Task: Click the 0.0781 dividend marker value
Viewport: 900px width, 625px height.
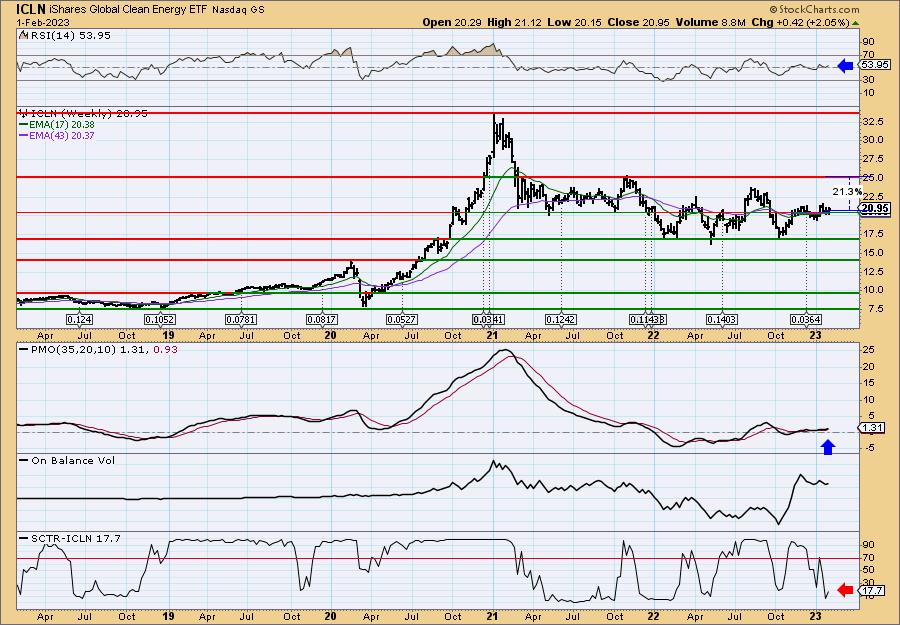Action: (240, 320)
